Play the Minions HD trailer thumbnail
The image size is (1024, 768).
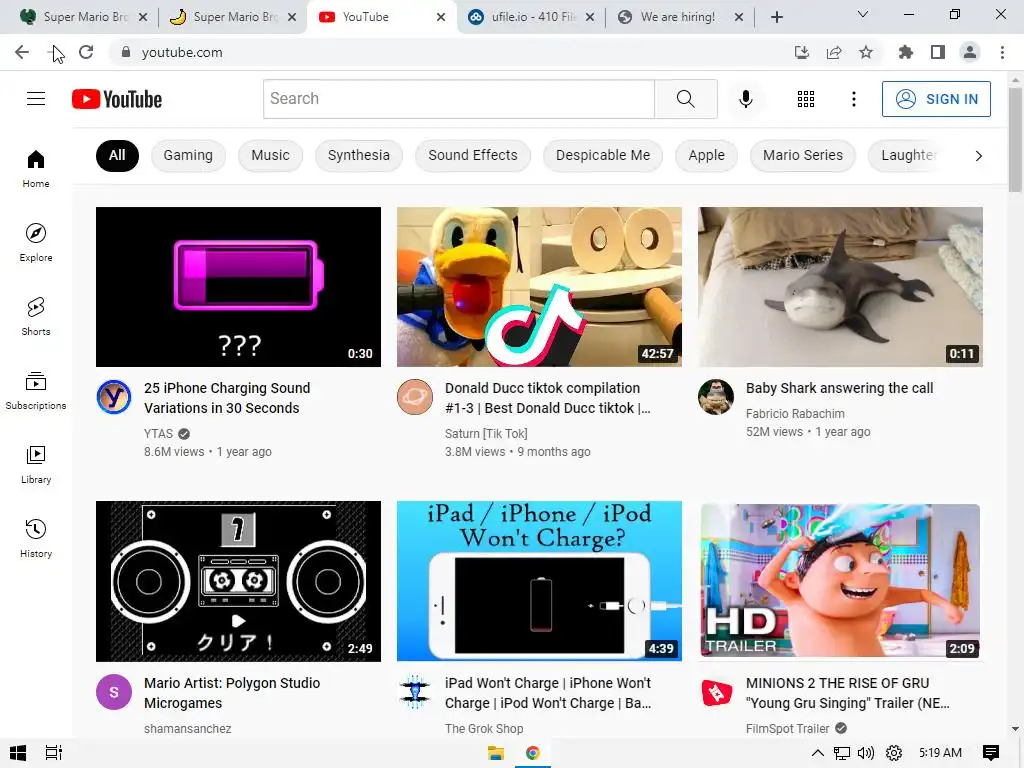tap(840, 581)
